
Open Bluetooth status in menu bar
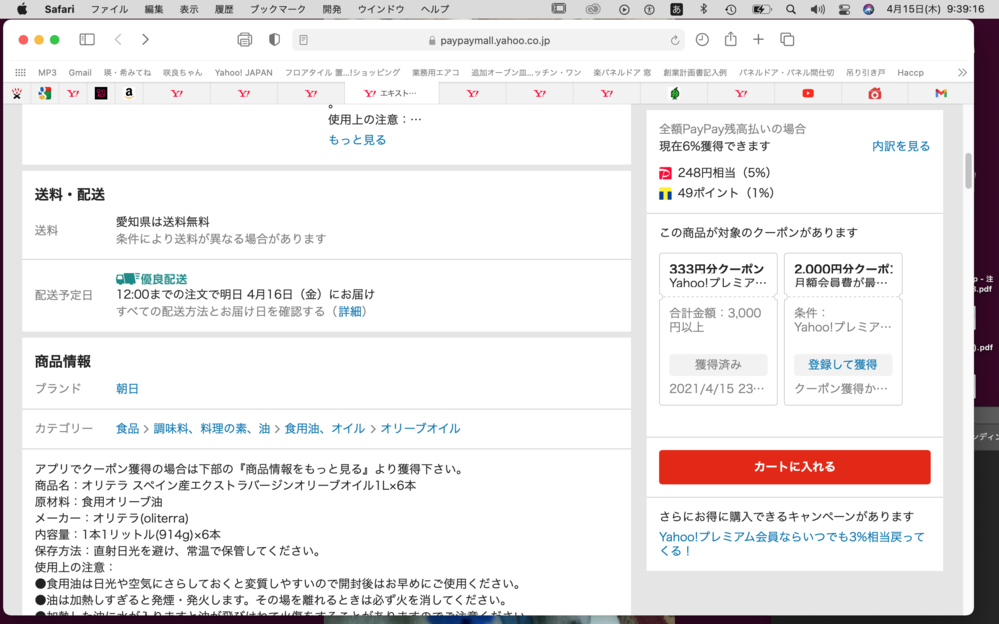tap(703, 9)
